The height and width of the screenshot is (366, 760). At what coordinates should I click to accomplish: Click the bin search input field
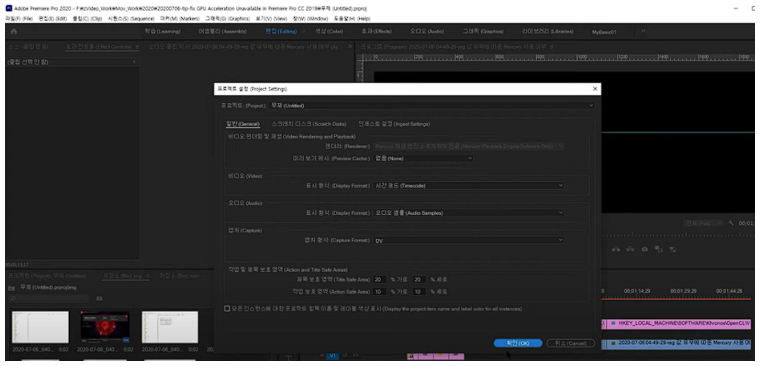[50, 298]
